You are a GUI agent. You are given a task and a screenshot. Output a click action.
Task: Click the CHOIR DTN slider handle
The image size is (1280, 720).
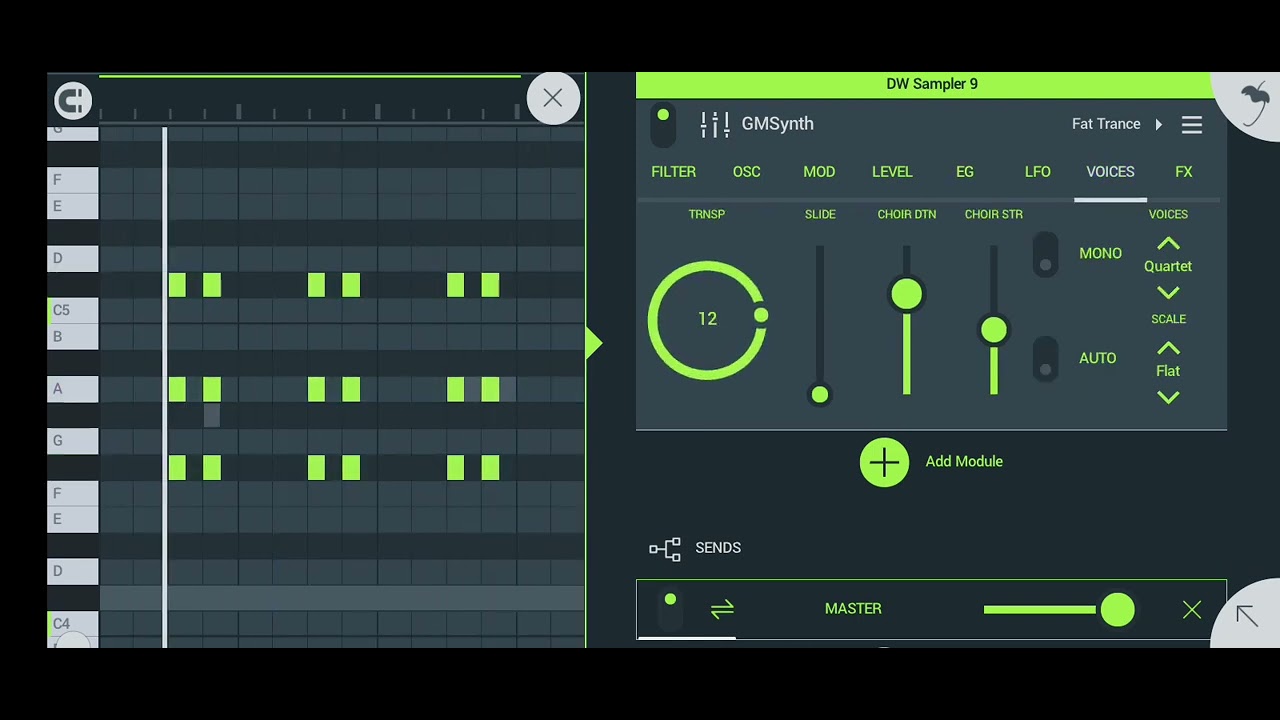pyautogui.click(x=907, y=294)
